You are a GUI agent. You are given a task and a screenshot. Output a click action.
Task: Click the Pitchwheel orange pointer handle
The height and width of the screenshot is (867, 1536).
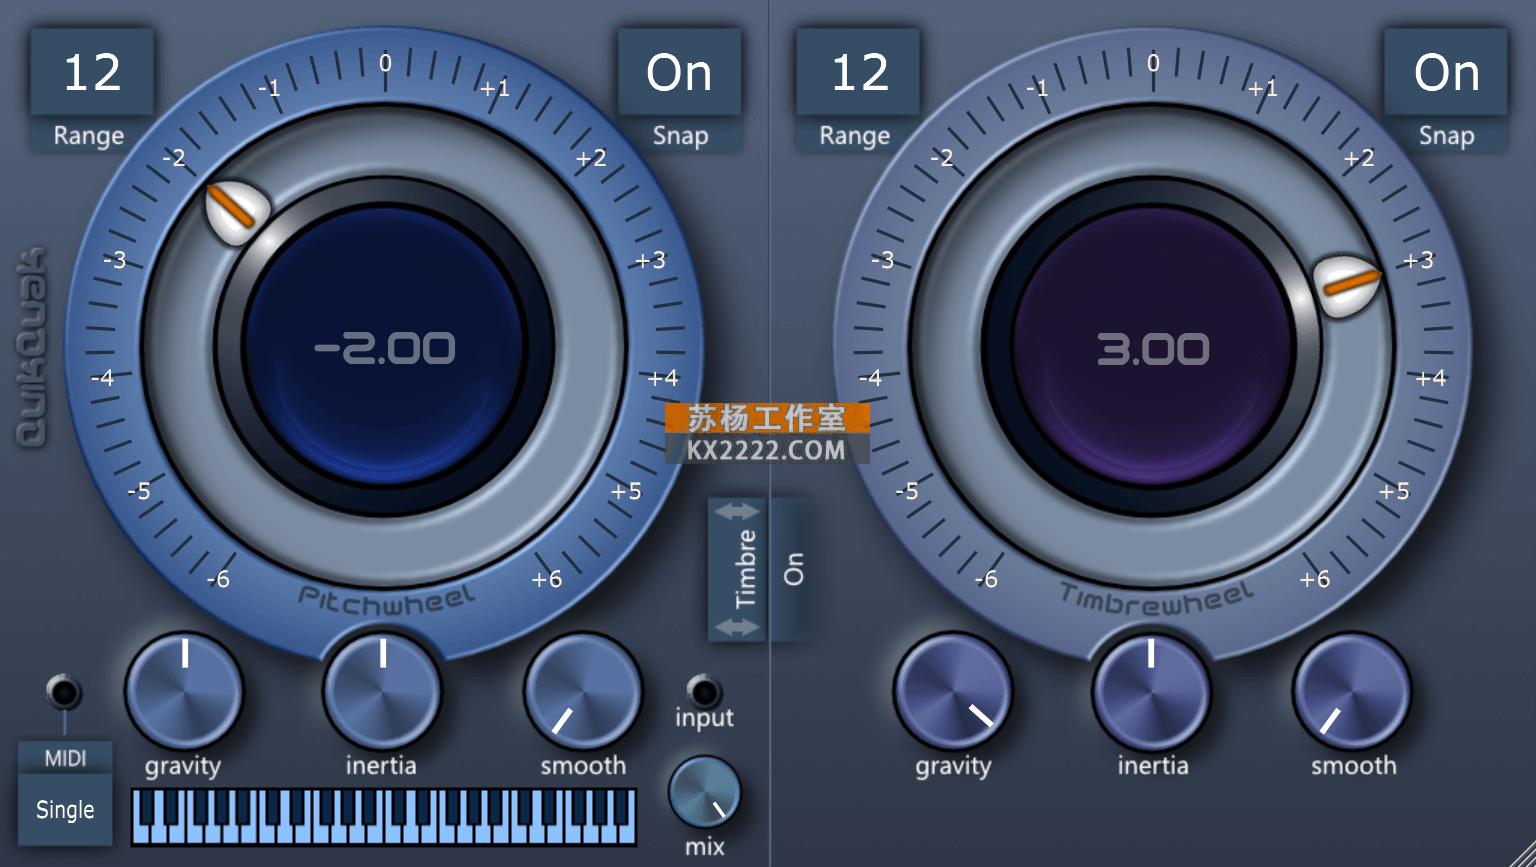[x=238, y=214]
